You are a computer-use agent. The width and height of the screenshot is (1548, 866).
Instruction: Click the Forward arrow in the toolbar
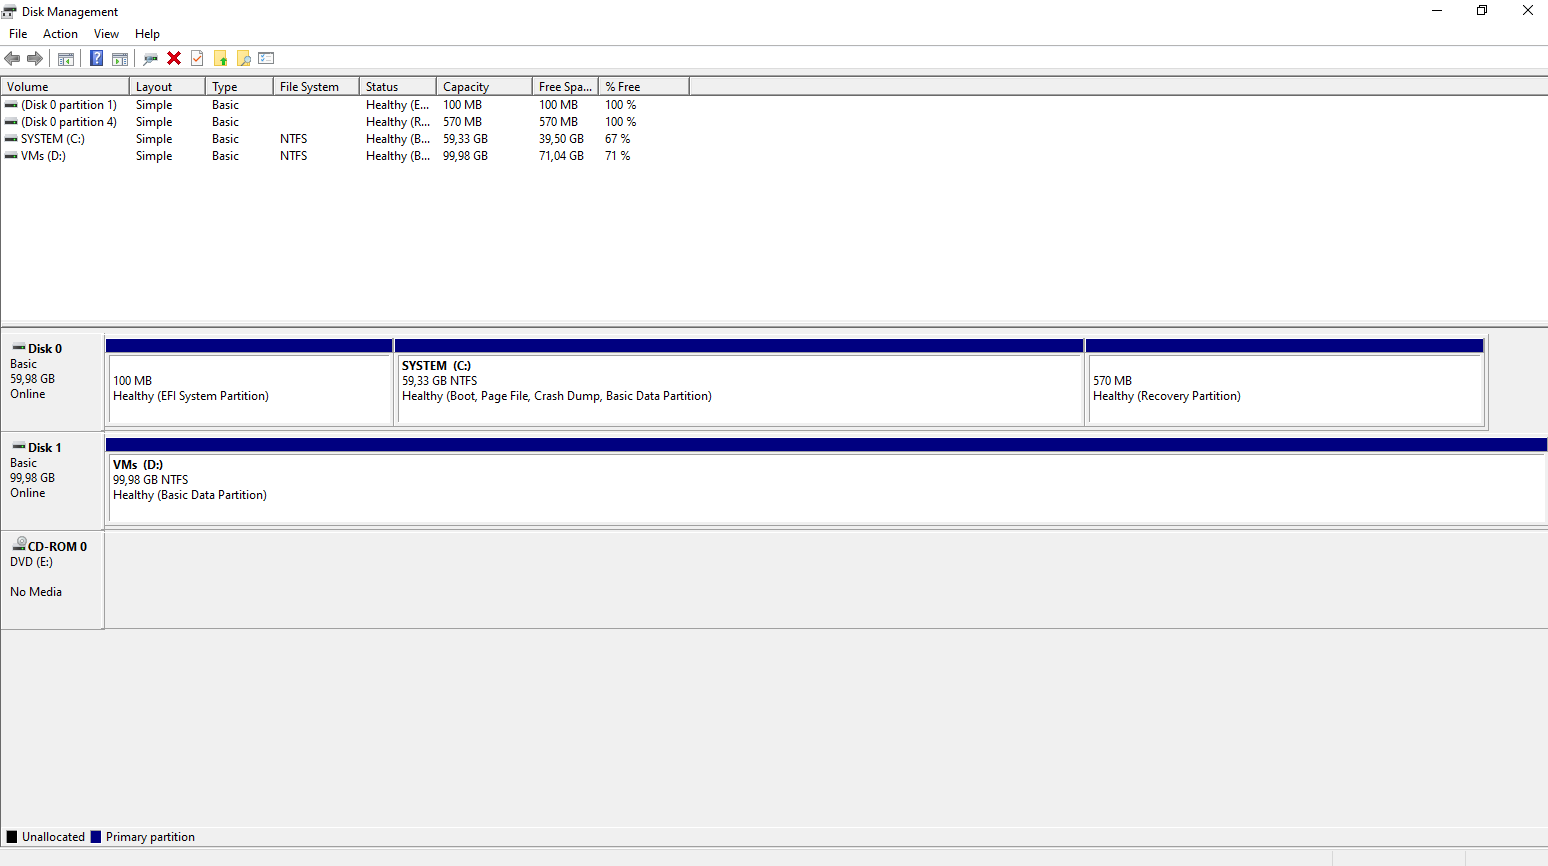(x=35, y=58)
